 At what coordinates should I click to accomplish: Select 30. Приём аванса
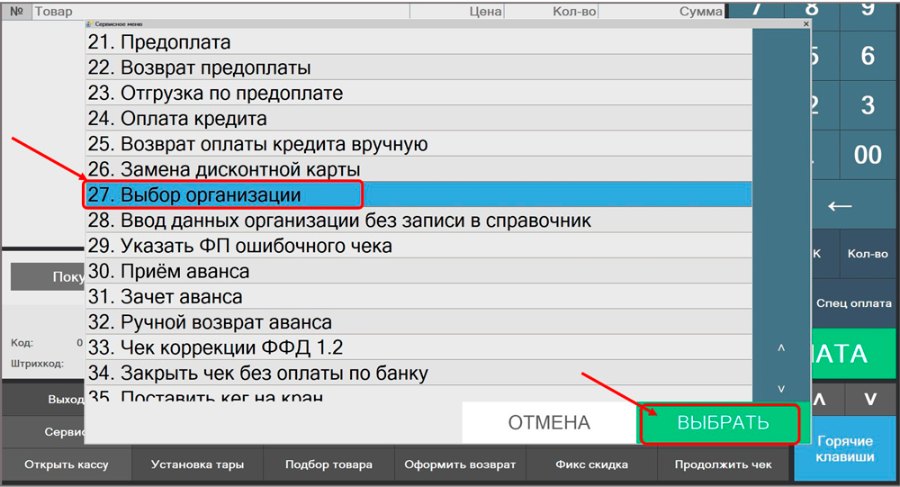(418, 270)
